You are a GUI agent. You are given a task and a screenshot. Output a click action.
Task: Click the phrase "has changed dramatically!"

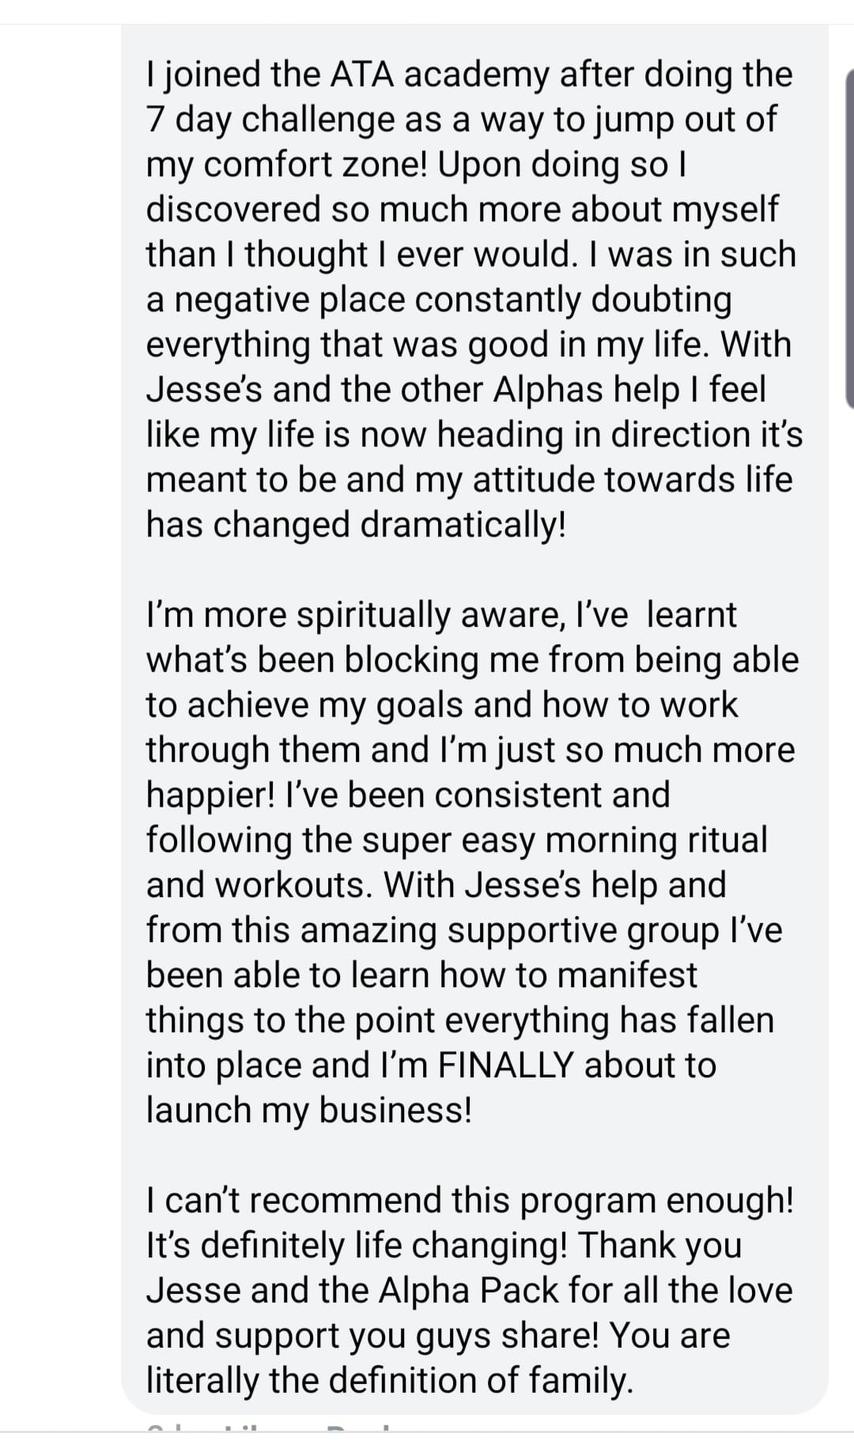[355, 525]
